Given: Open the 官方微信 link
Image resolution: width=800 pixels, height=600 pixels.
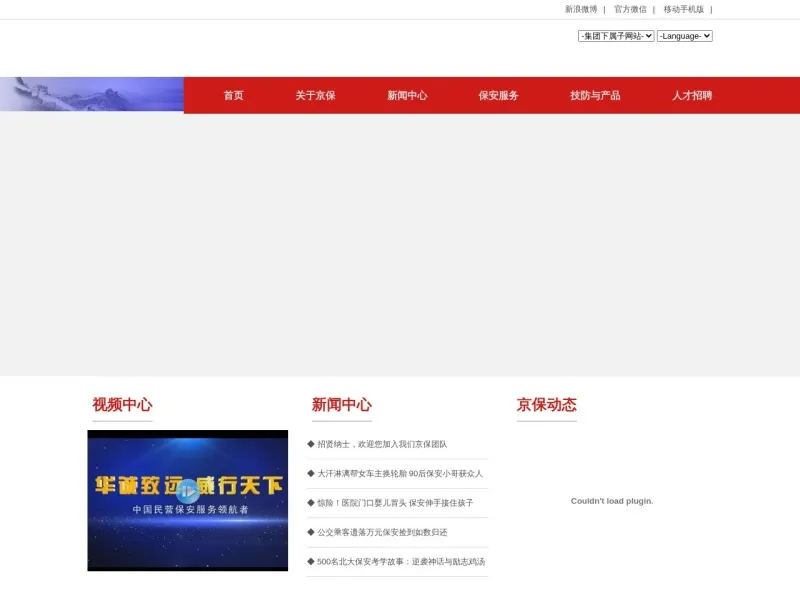Looking at the screenshot, I should (x=630, y=9).
